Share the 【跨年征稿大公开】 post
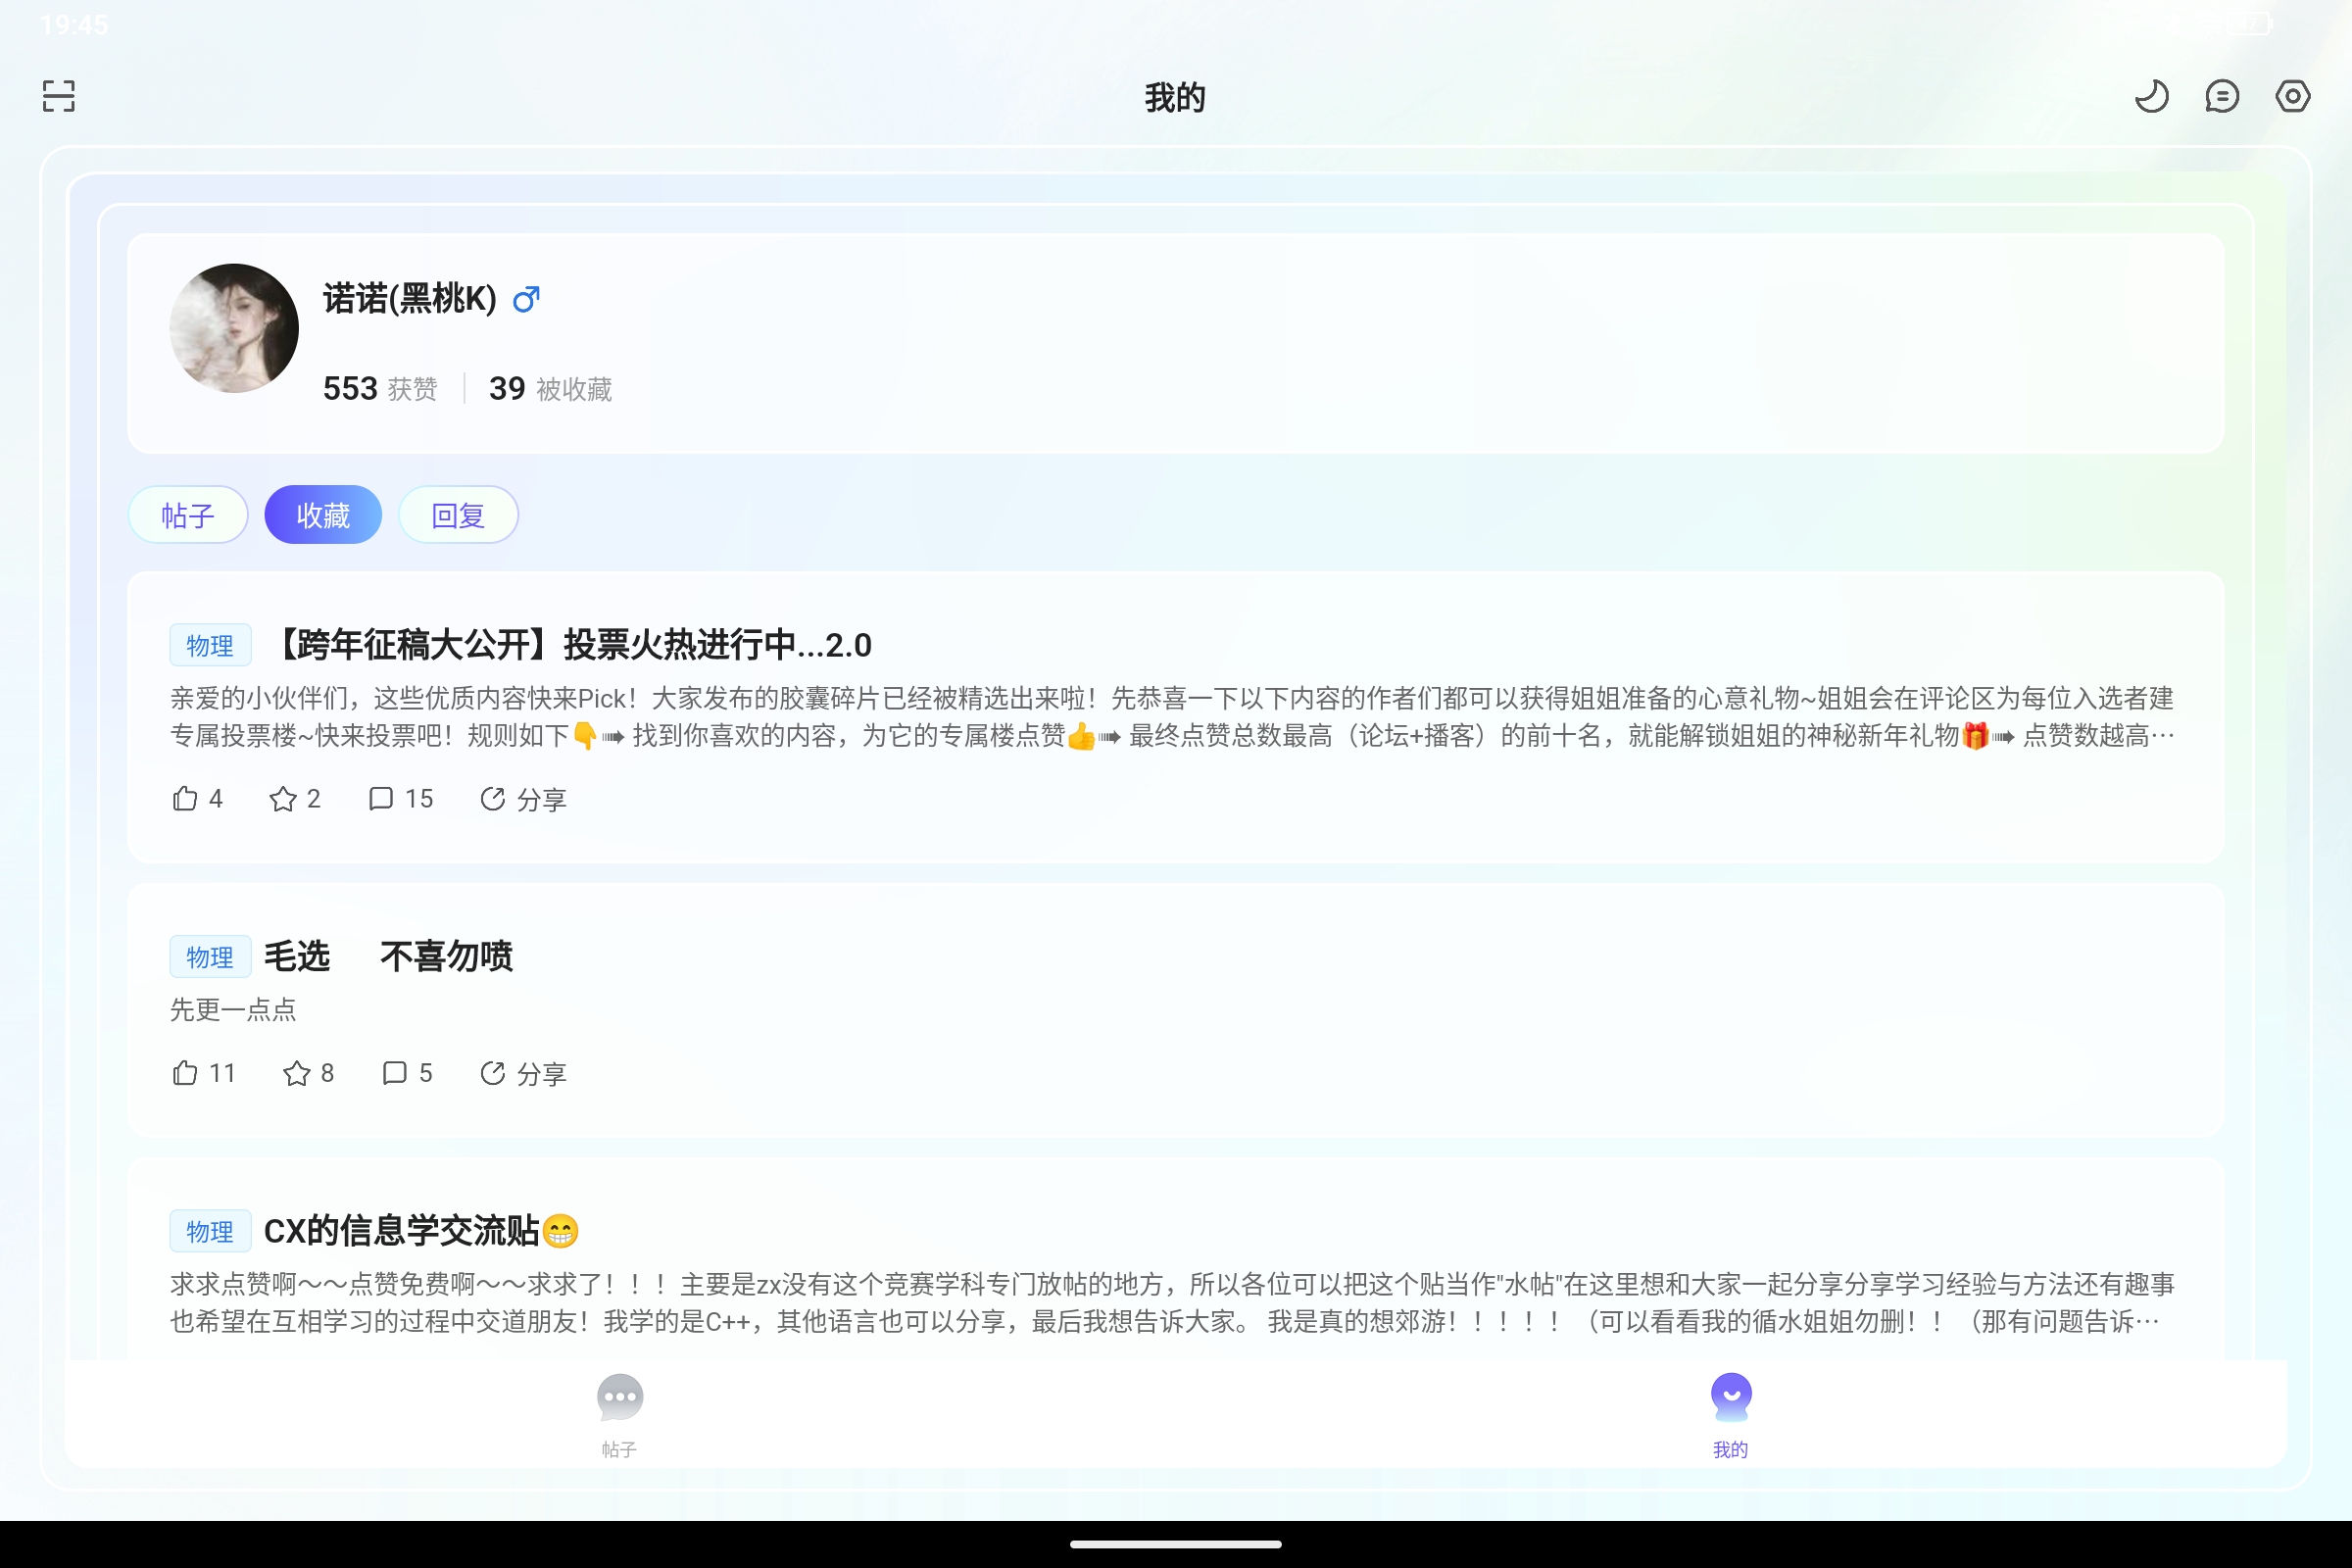 [x=522, y=798]
